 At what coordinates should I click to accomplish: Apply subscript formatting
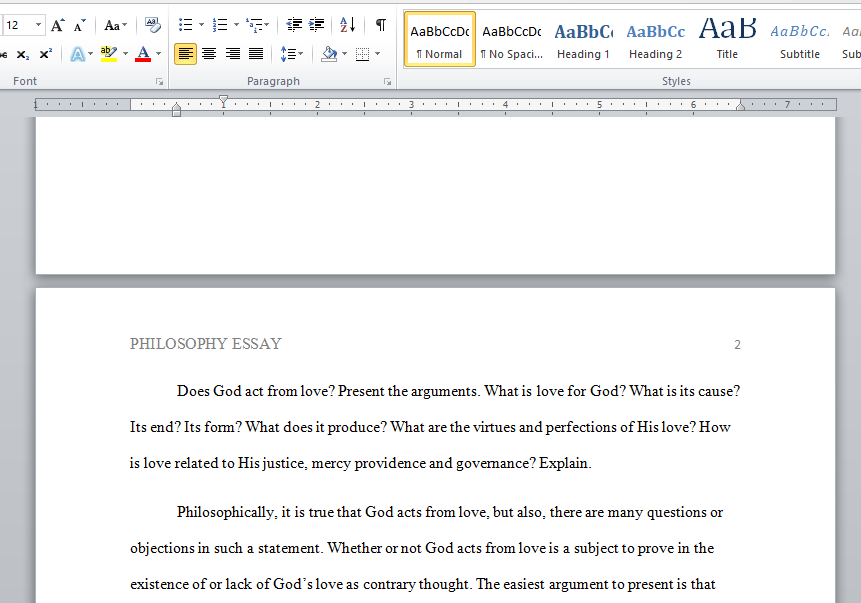click(x=23, y=54)
